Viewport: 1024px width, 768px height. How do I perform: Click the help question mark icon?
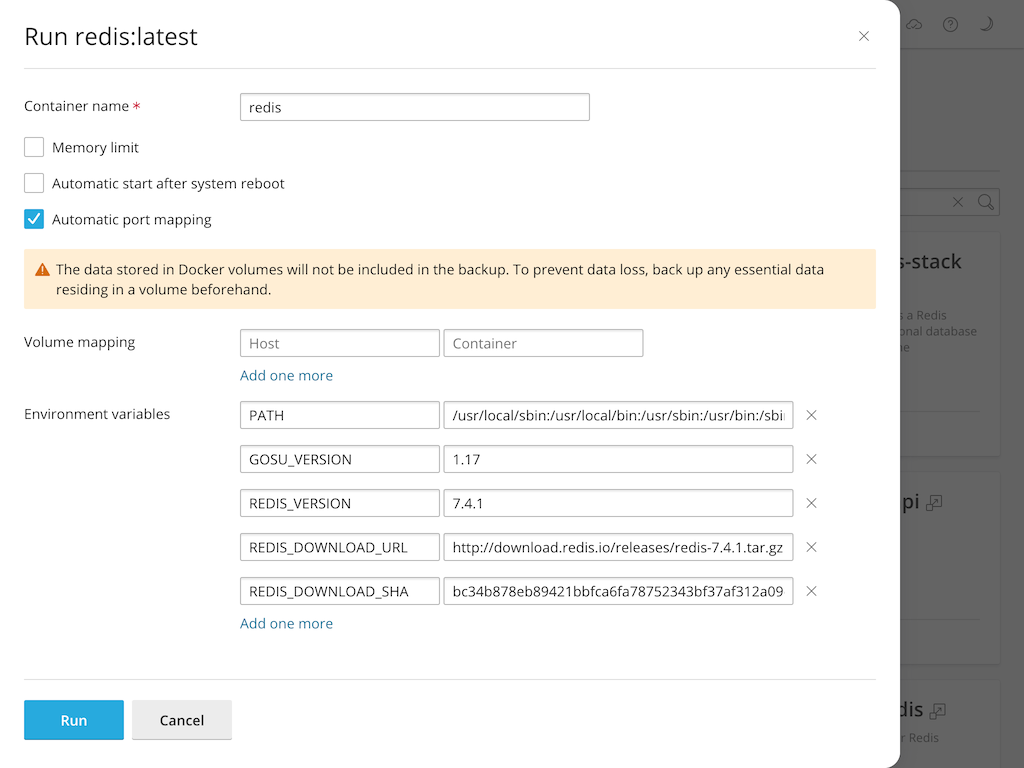pyautogui.click(x=950, y=25)
